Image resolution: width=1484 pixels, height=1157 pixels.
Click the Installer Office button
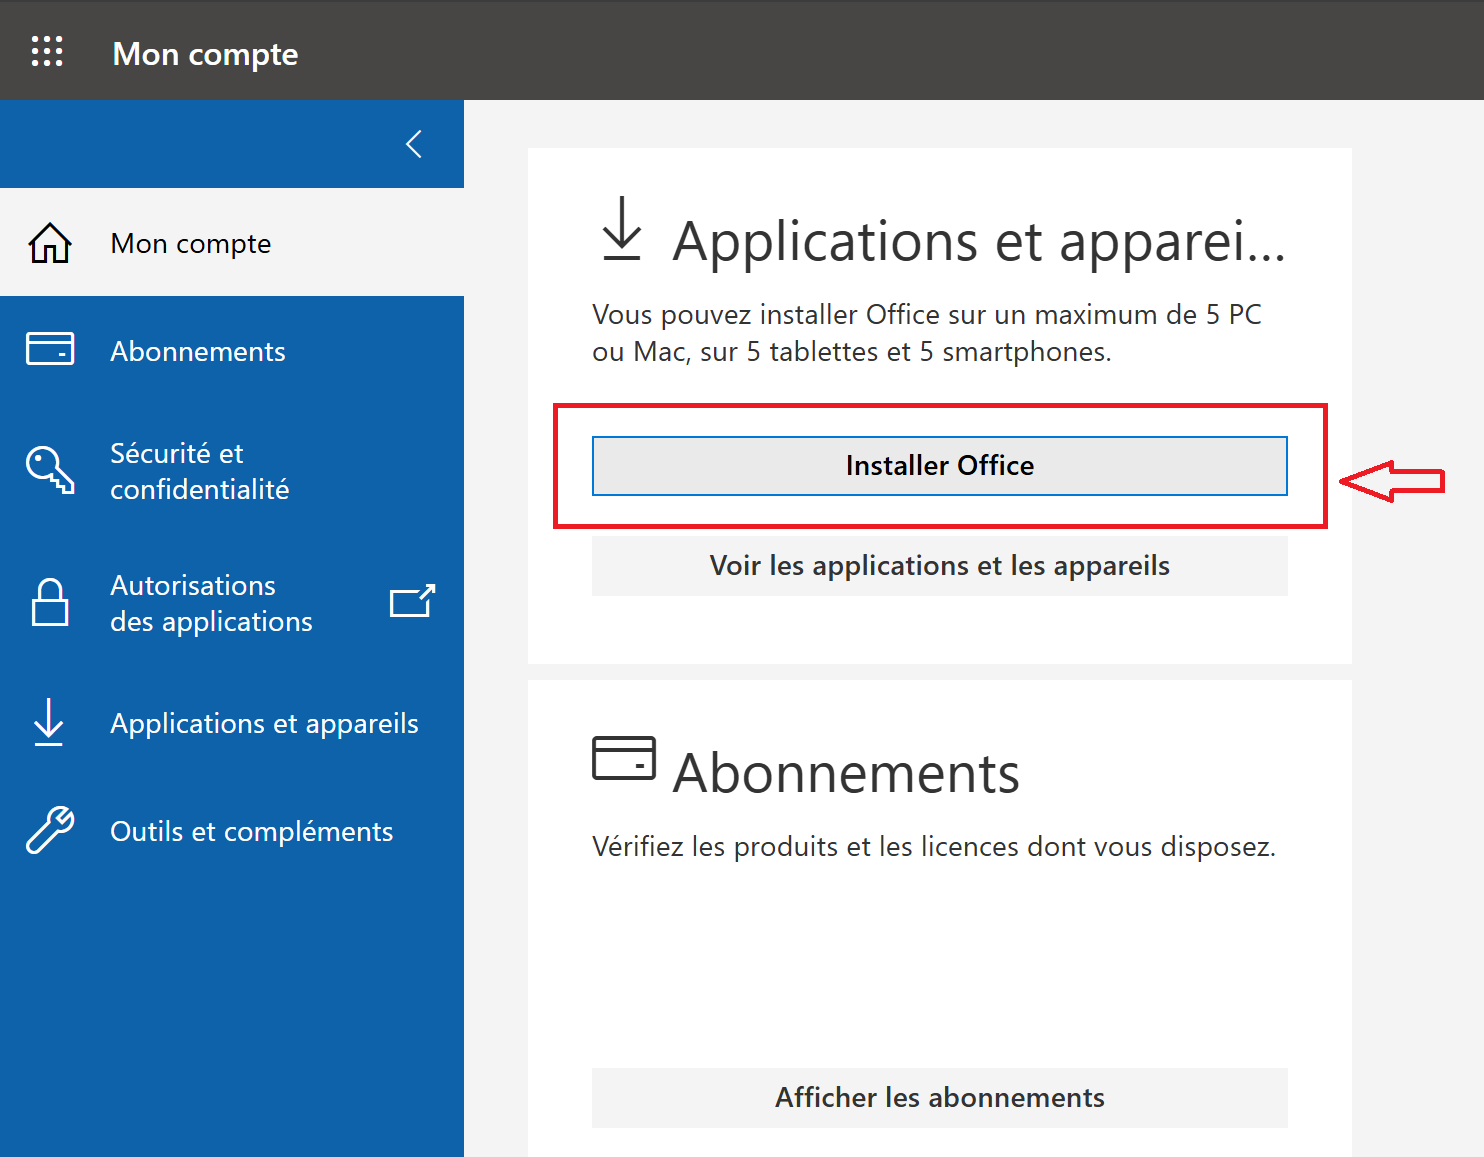[x=940, y=466]
